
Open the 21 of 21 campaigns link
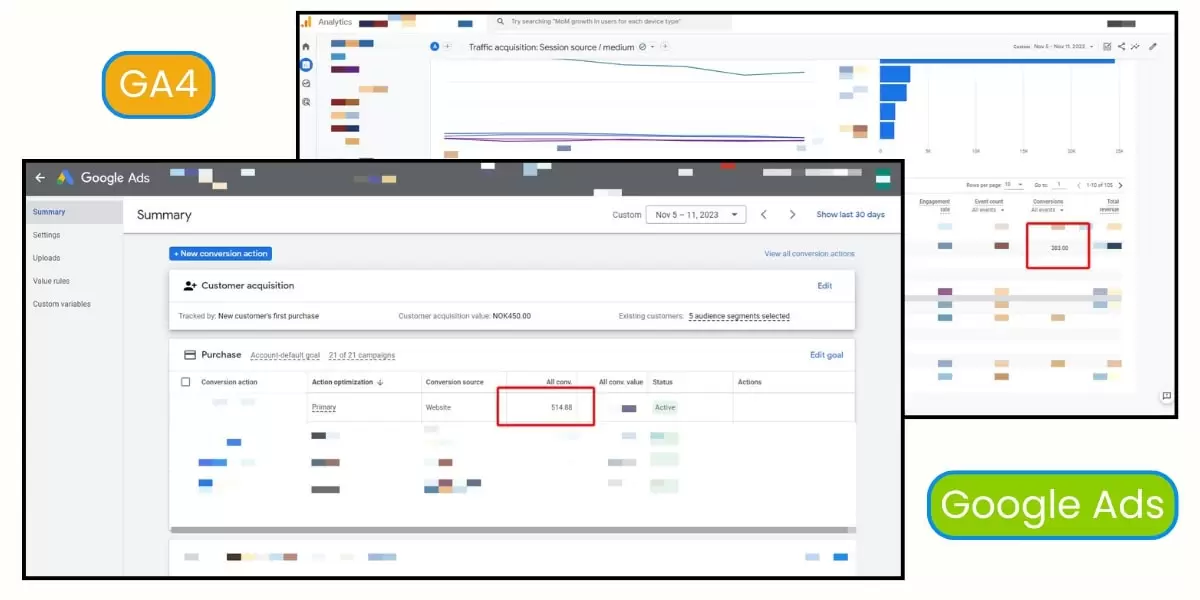tap(361, 355)
